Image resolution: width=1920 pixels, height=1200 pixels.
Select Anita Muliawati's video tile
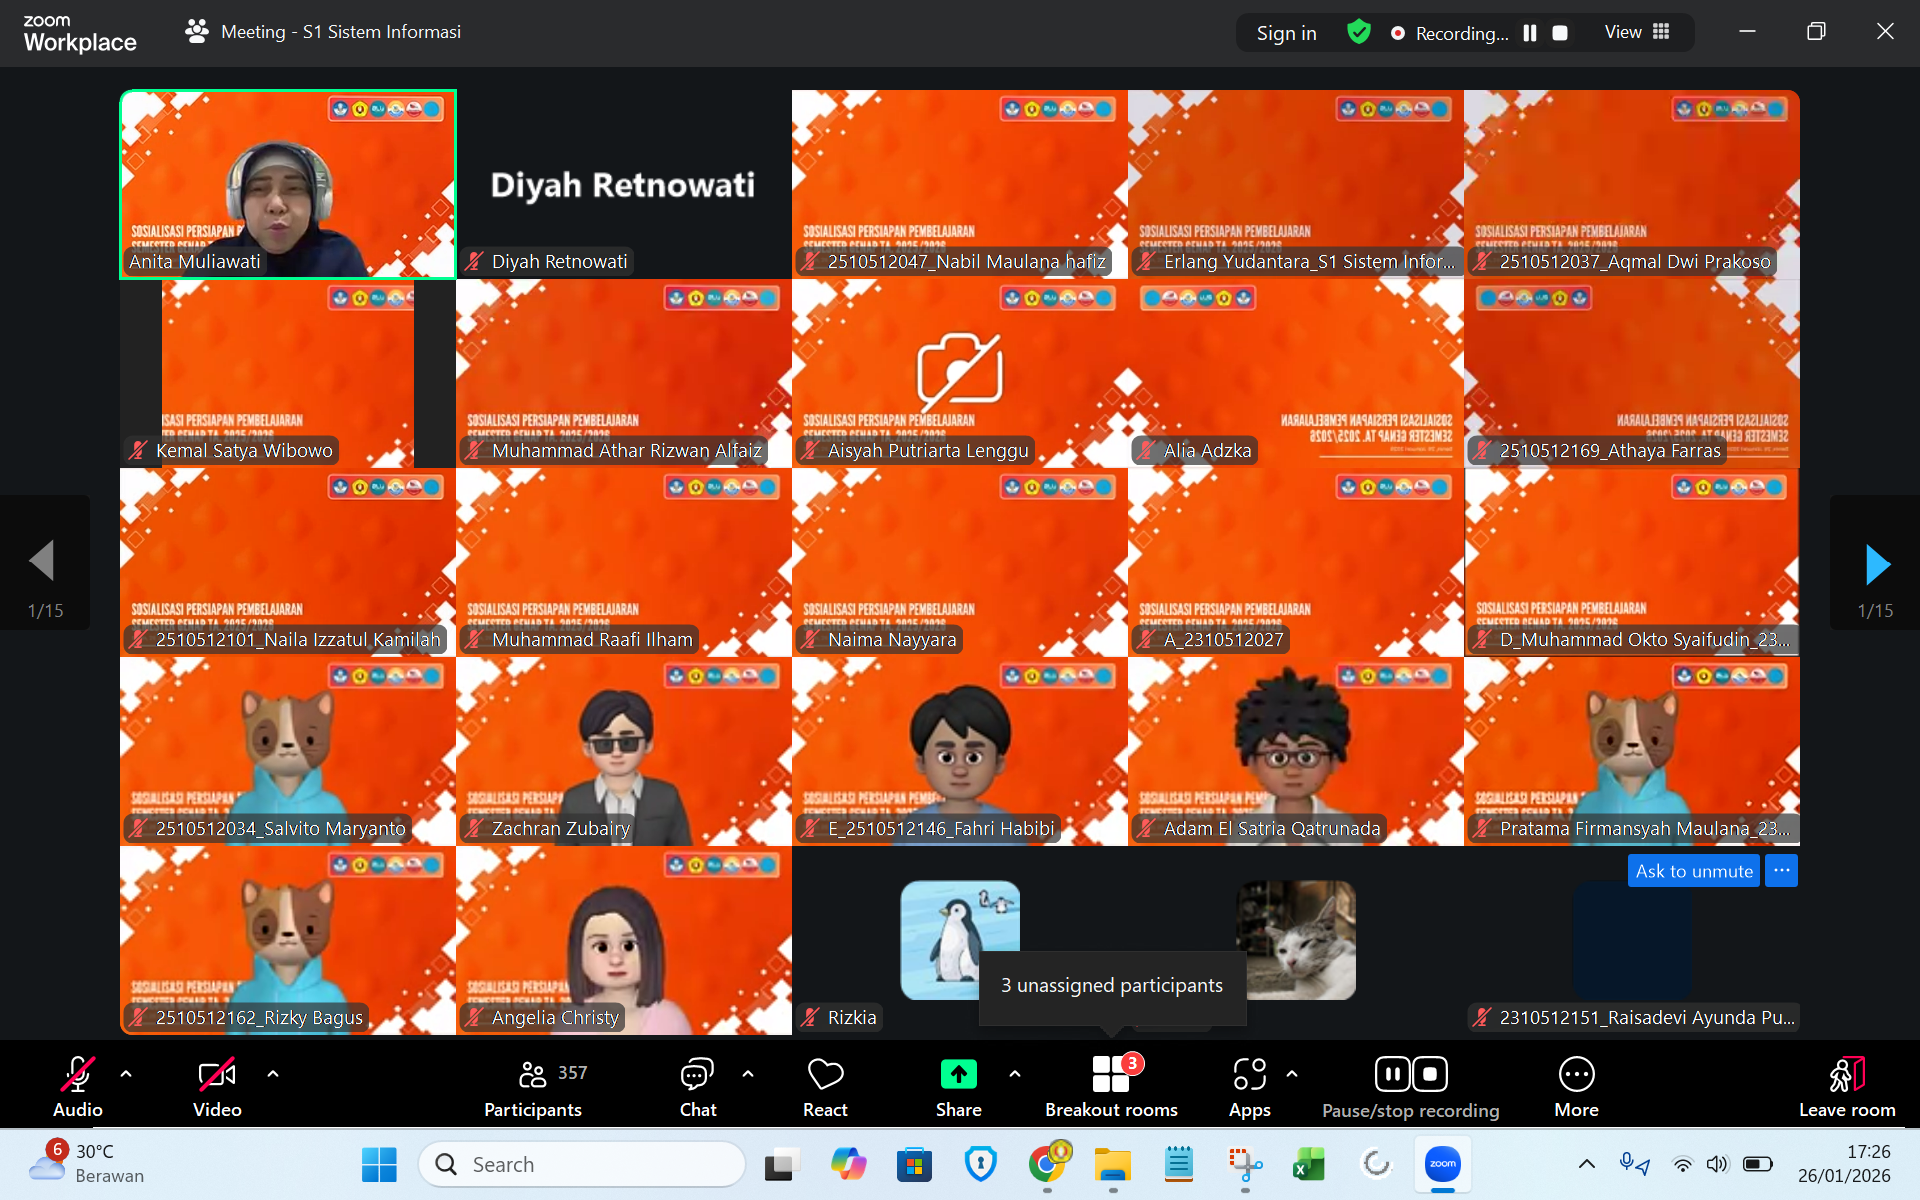(288, 184)
